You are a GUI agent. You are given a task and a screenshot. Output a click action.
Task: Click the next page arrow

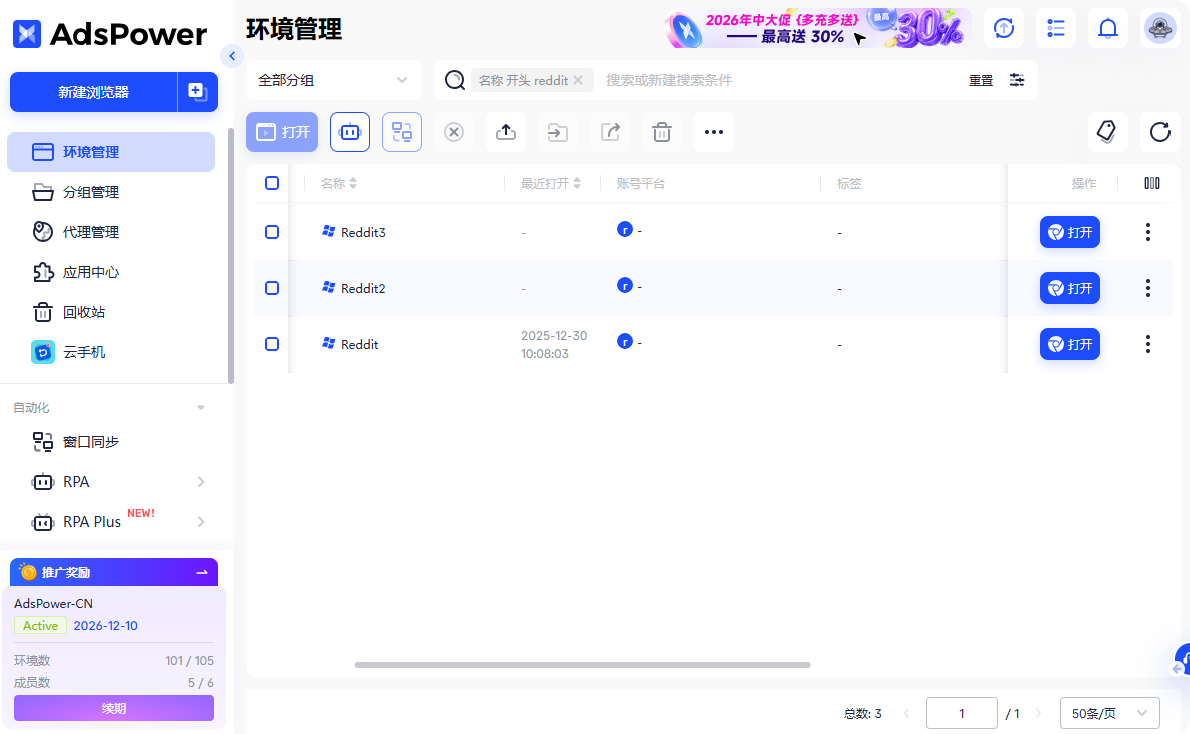(1039, 714)
